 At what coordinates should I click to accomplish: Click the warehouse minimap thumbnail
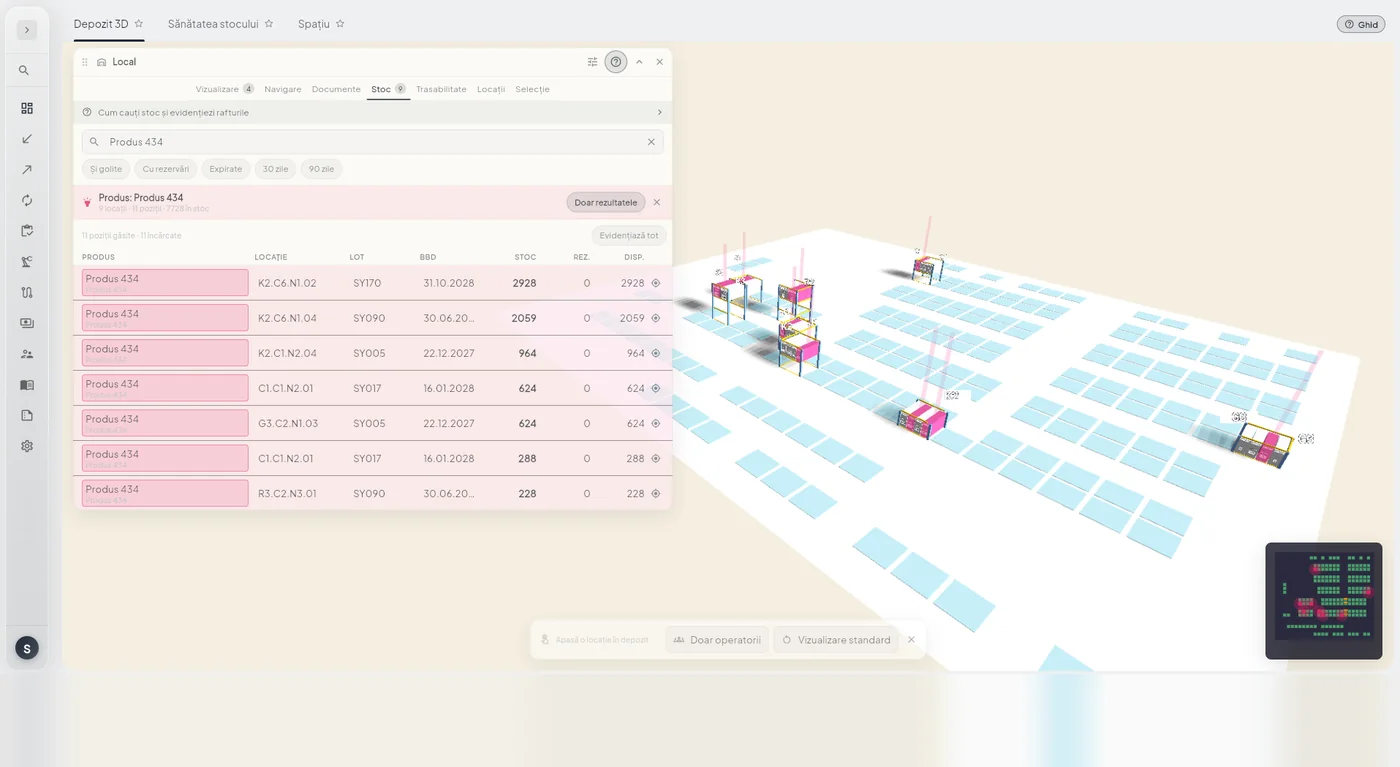pyautogui.click(x=1324, y=601)
